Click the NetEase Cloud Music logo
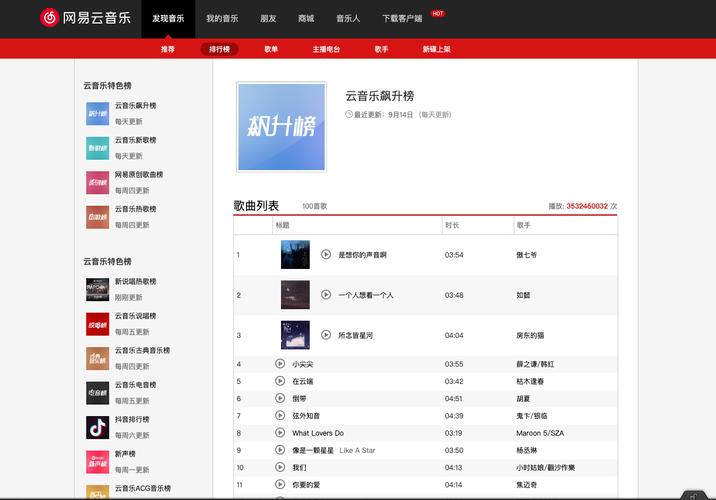The width and height of the screenshot is (716, 500). click(x=85, y=18)
